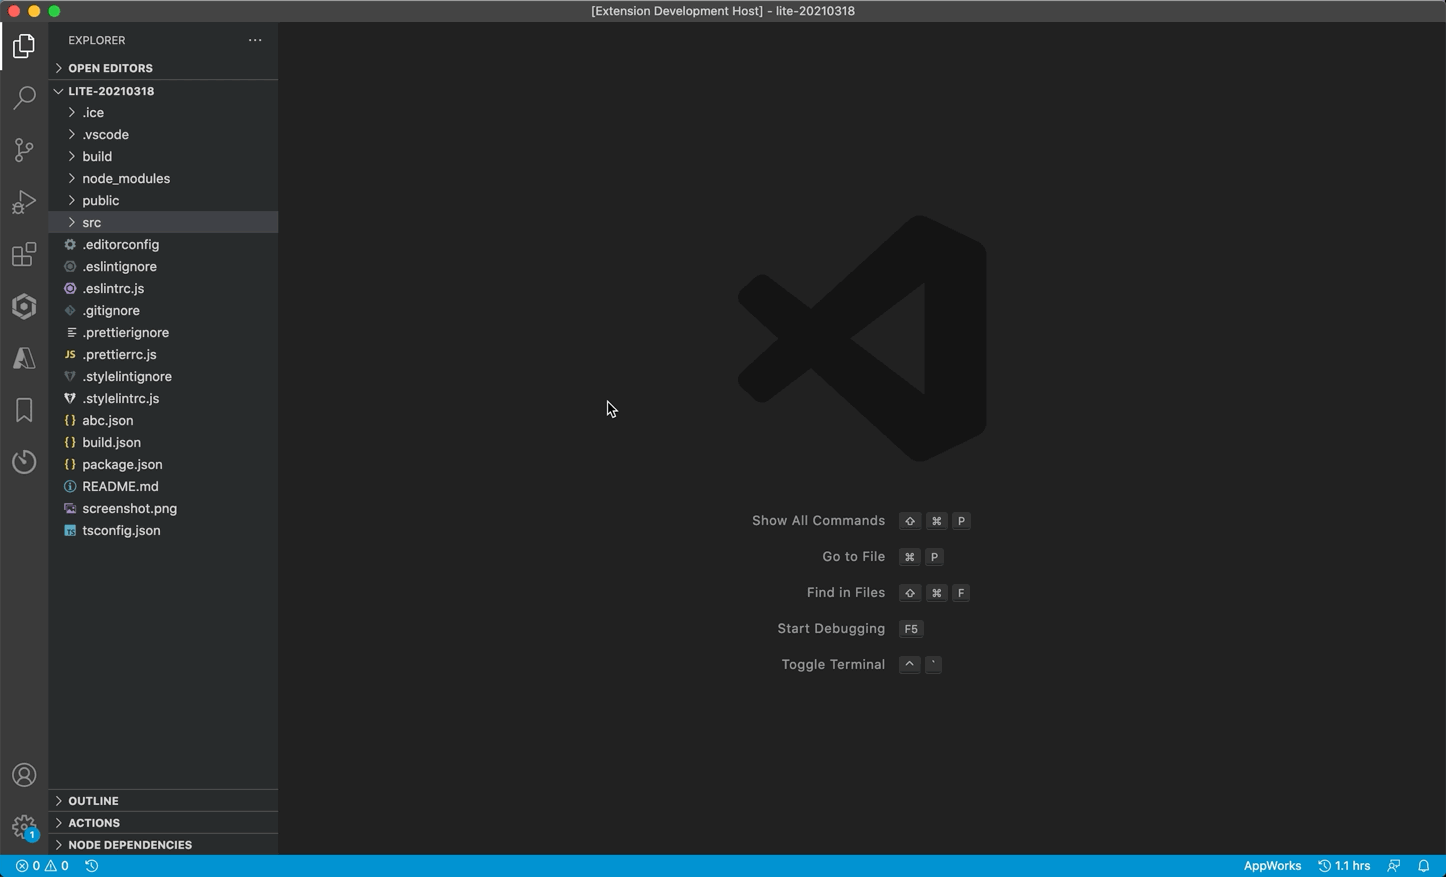Click the feedback icon in status bar
The image size is (1446, 877).
coord(1394,866)
